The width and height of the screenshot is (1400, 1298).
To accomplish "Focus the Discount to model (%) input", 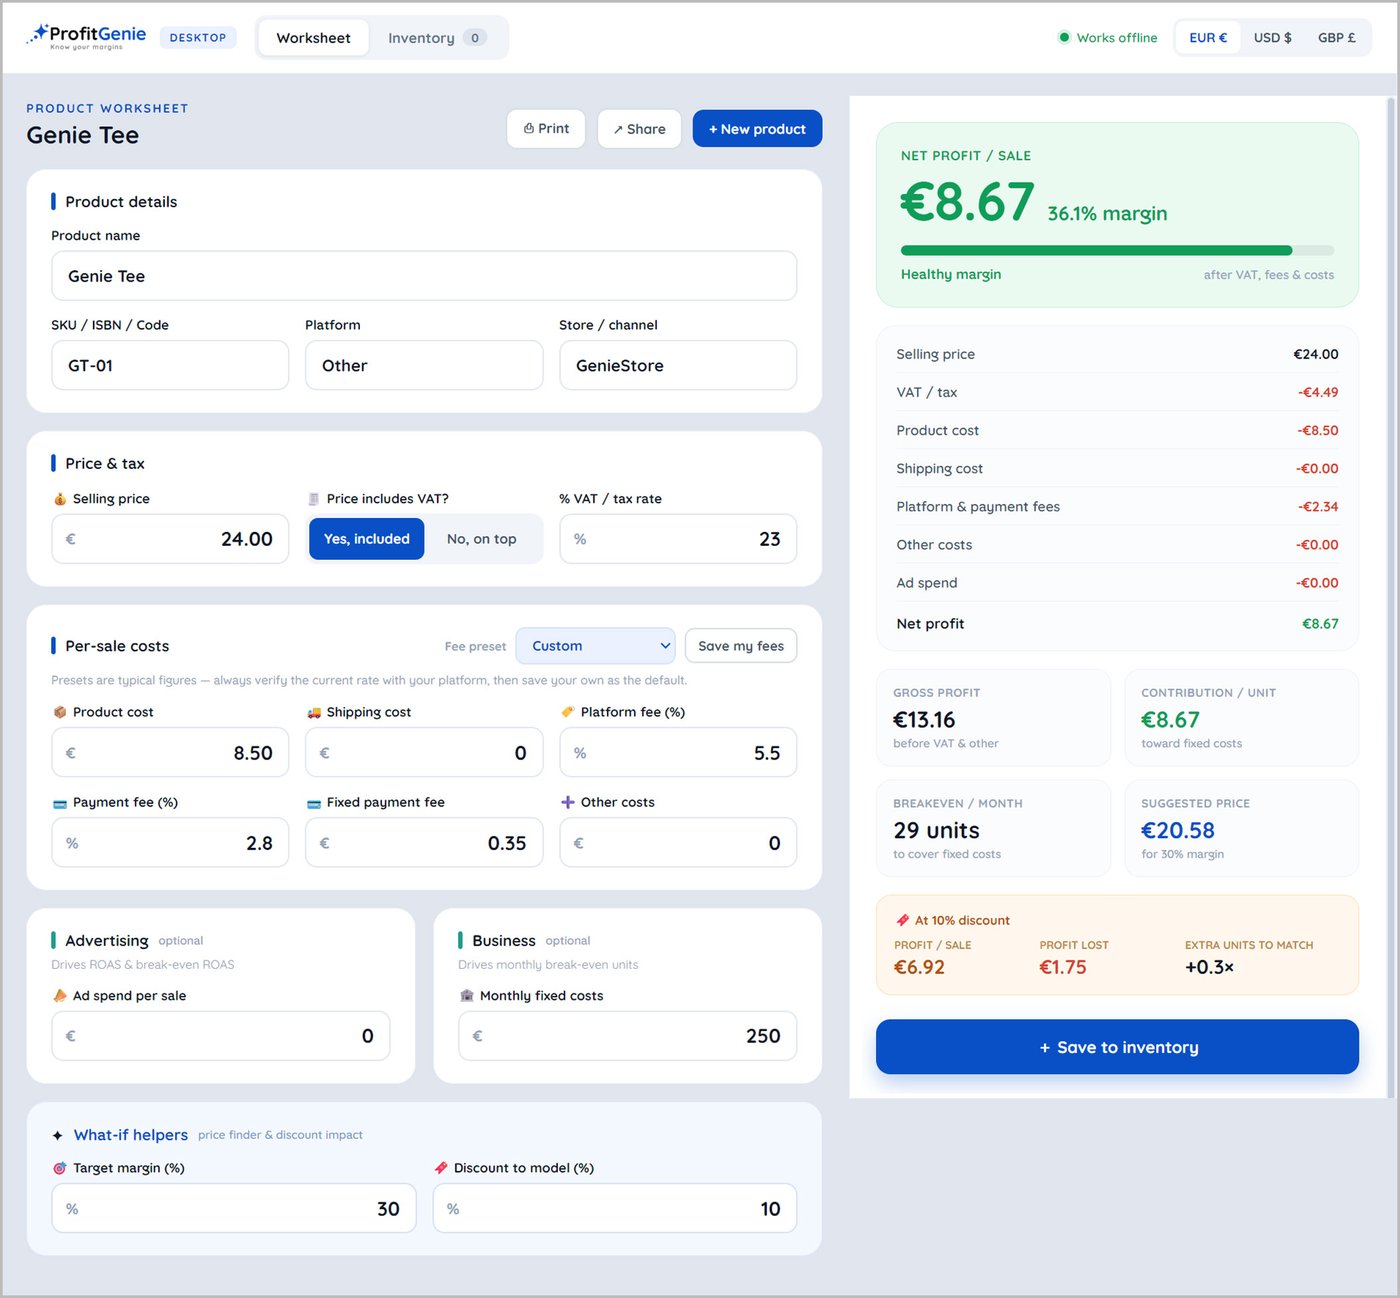I will tap(615, 1209).
